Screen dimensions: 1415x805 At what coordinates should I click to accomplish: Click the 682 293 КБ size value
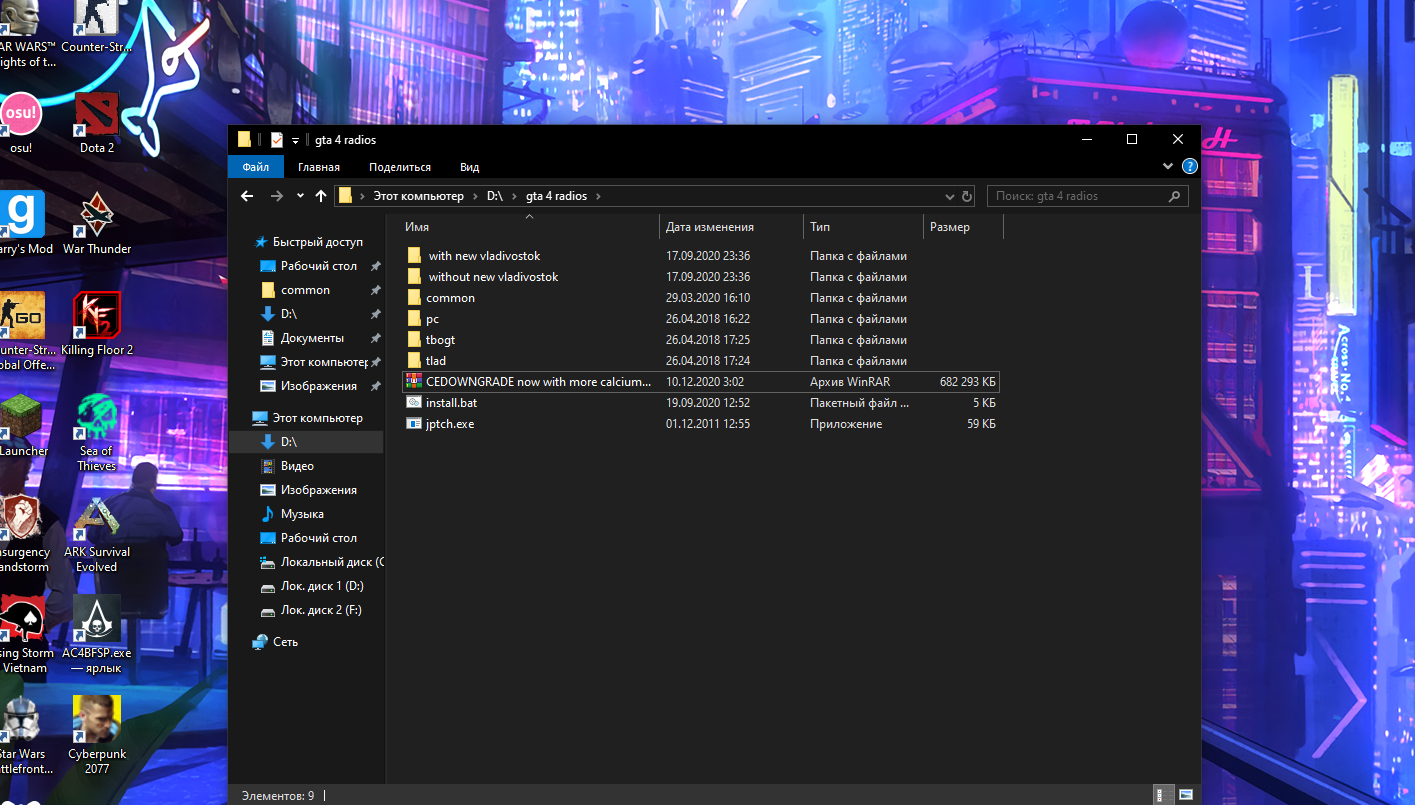(968, 382)
